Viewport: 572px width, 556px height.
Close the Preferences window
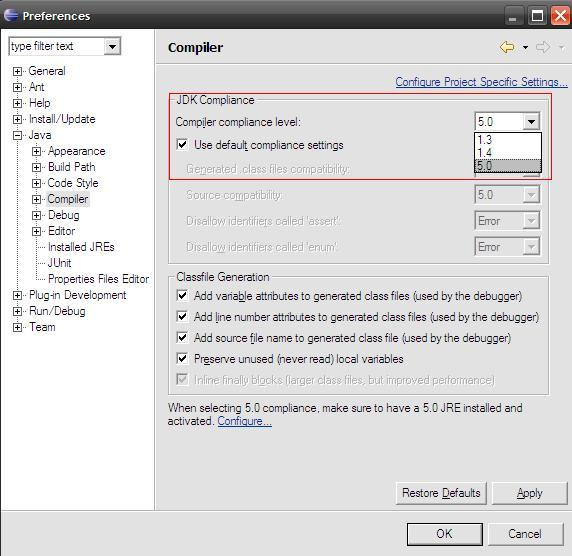click(560, 16)
